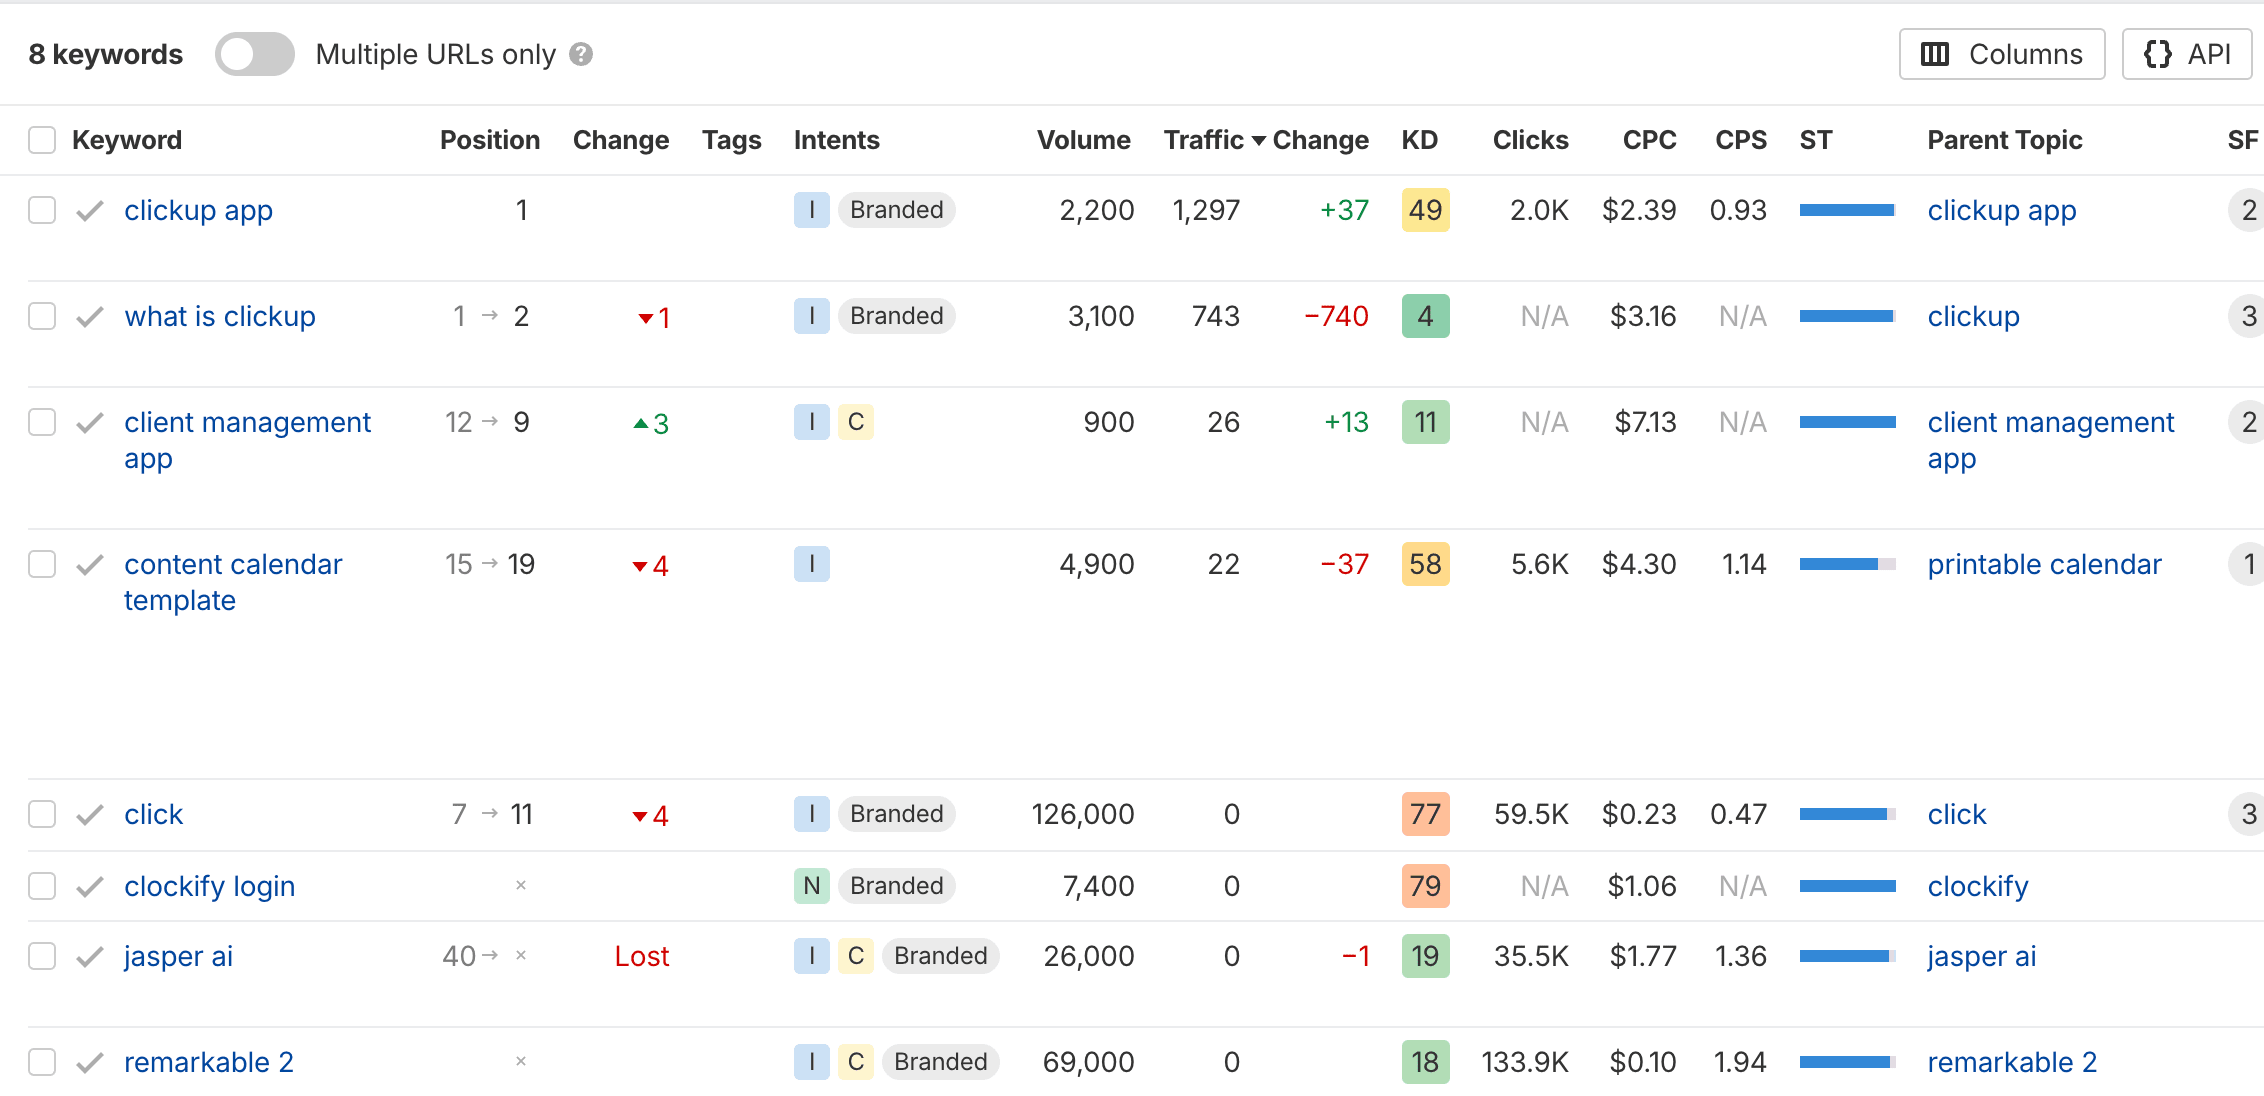Click the up arrow change of 3
Viewport: 2264px width, 1096px height.
(651, 424)
